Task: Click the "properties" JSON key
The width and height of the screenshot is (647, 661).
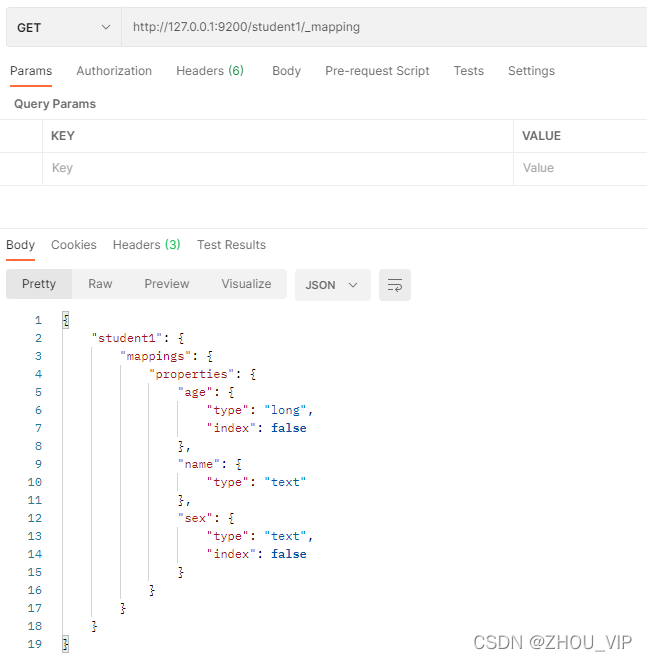Action: pos(191,374)
